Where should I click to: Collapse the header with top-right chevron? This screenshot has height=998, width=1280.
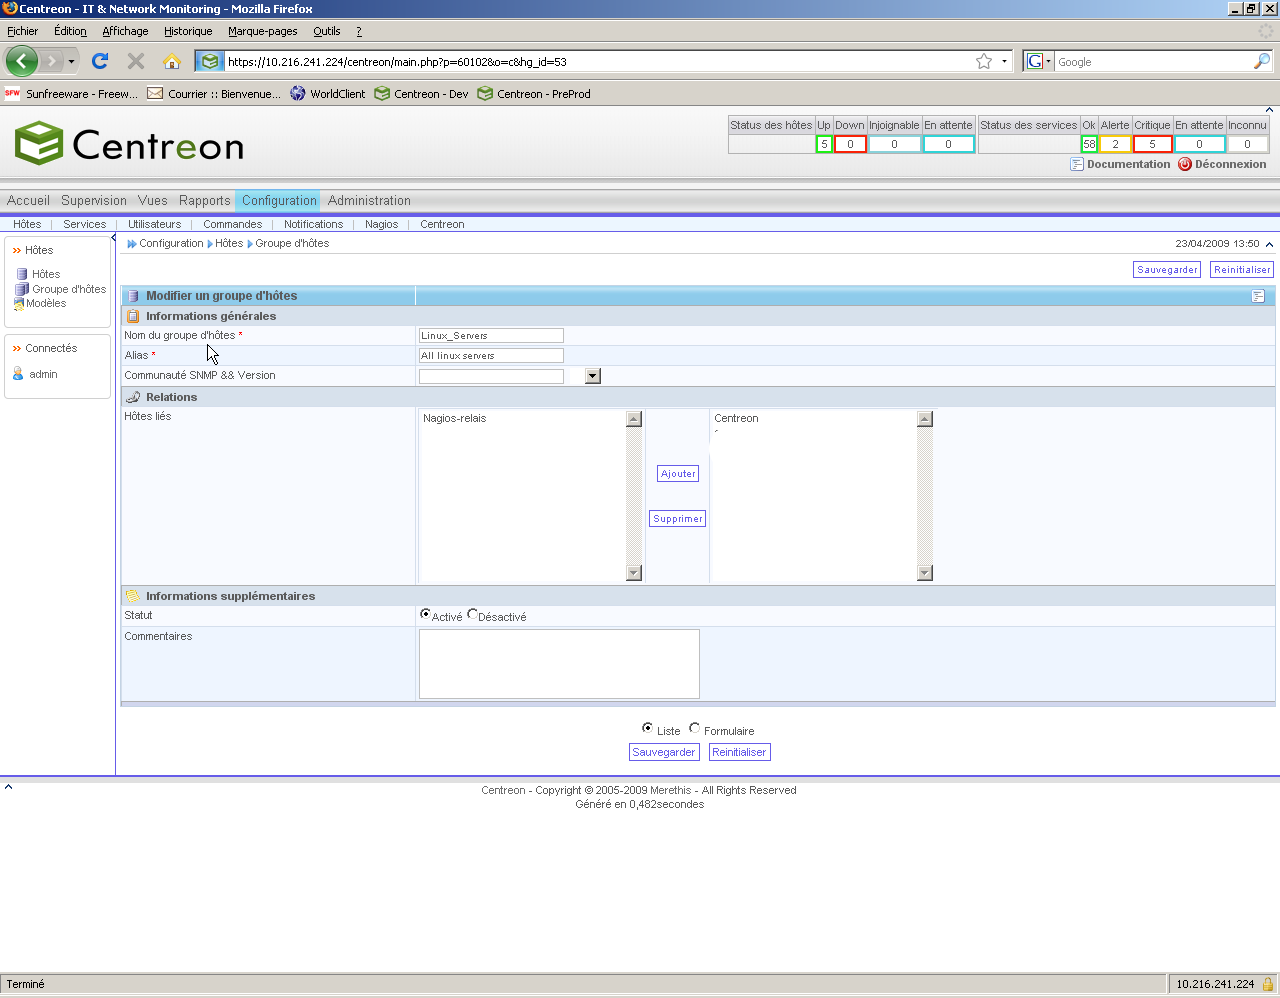(1270, 110)
